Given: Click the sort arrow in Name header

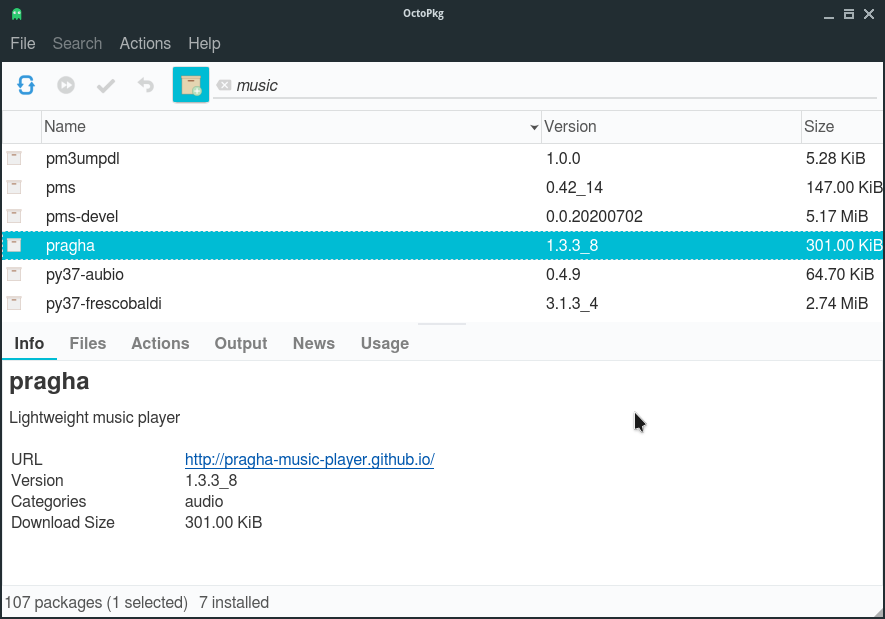Looking at the screenshot, I should [x=534, y=128].
